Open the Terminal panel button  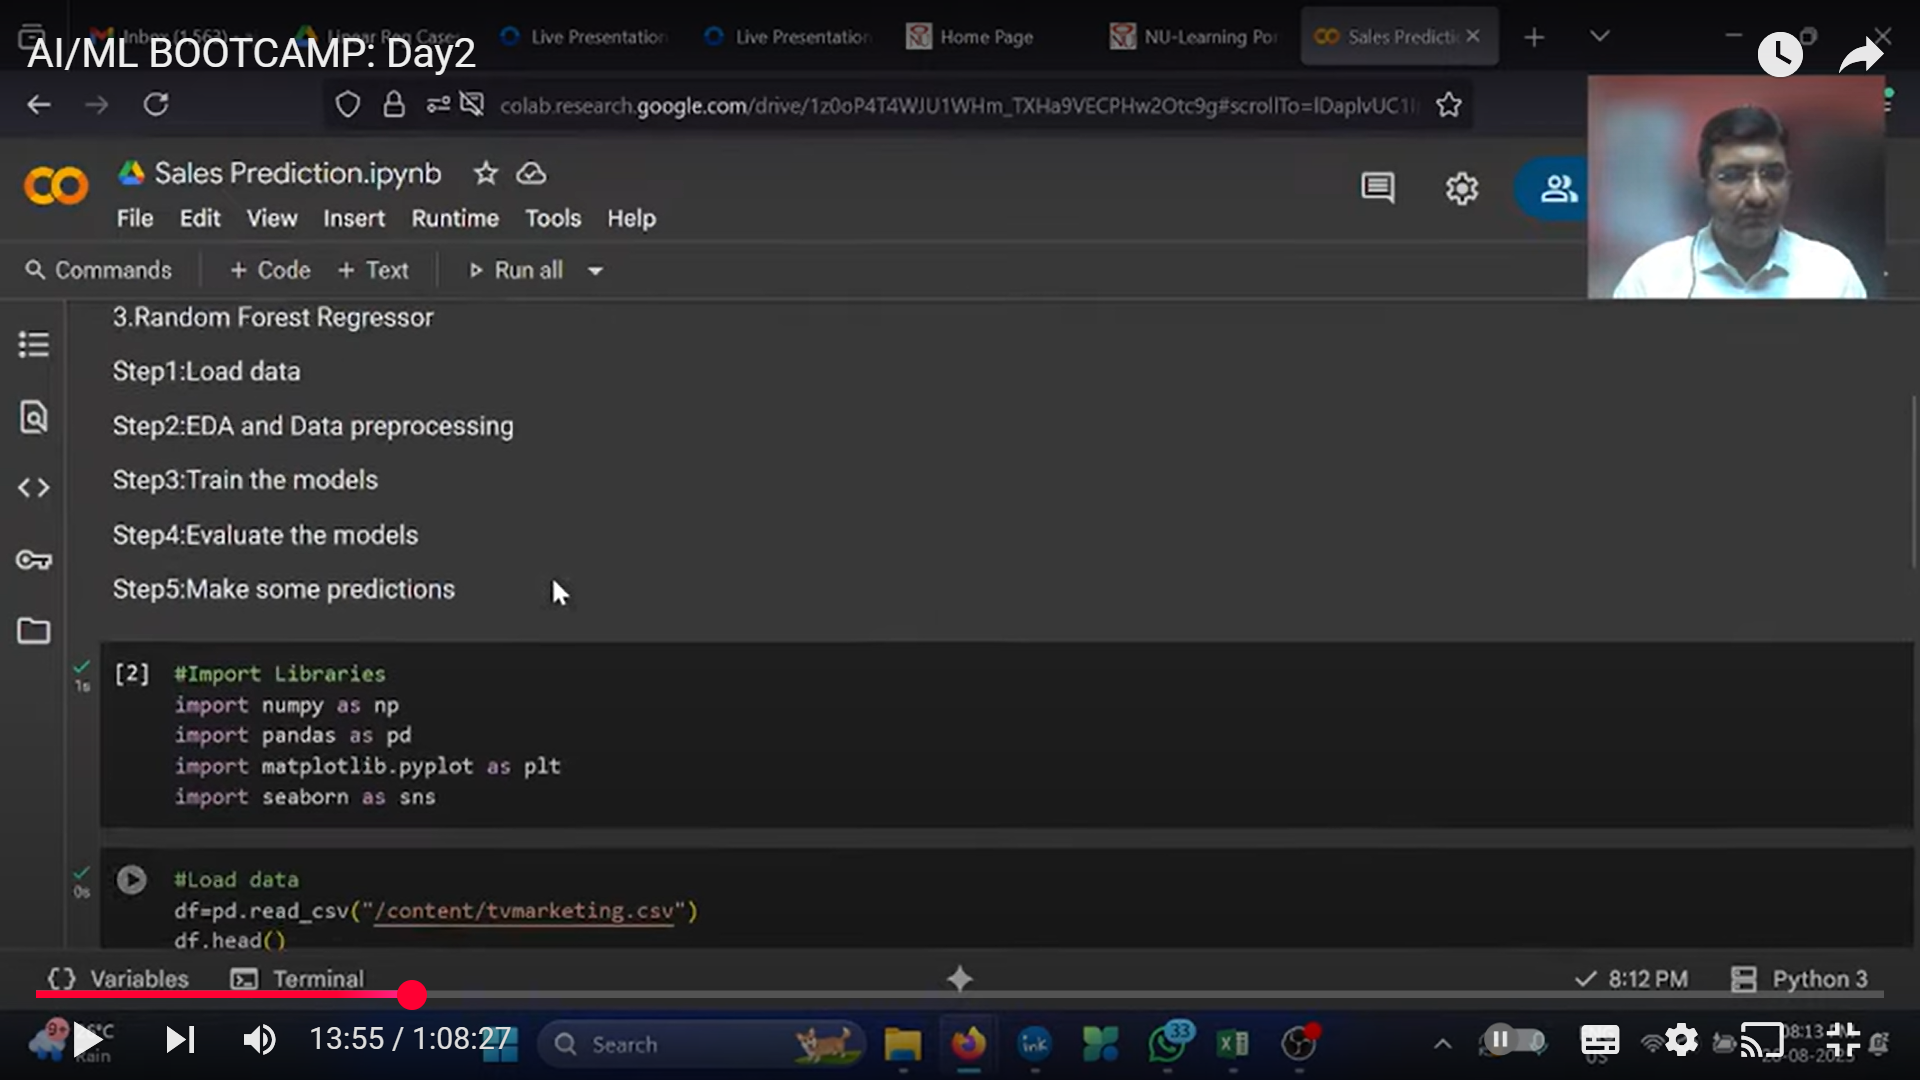[298, 979]
